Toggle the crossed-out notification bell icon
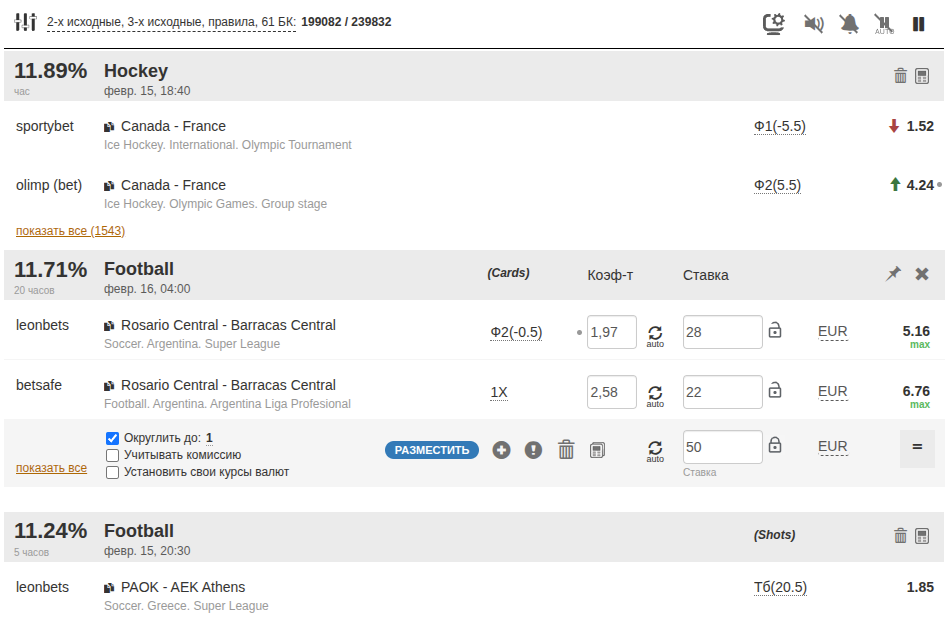The image size is (950, 617). point(849,23)
